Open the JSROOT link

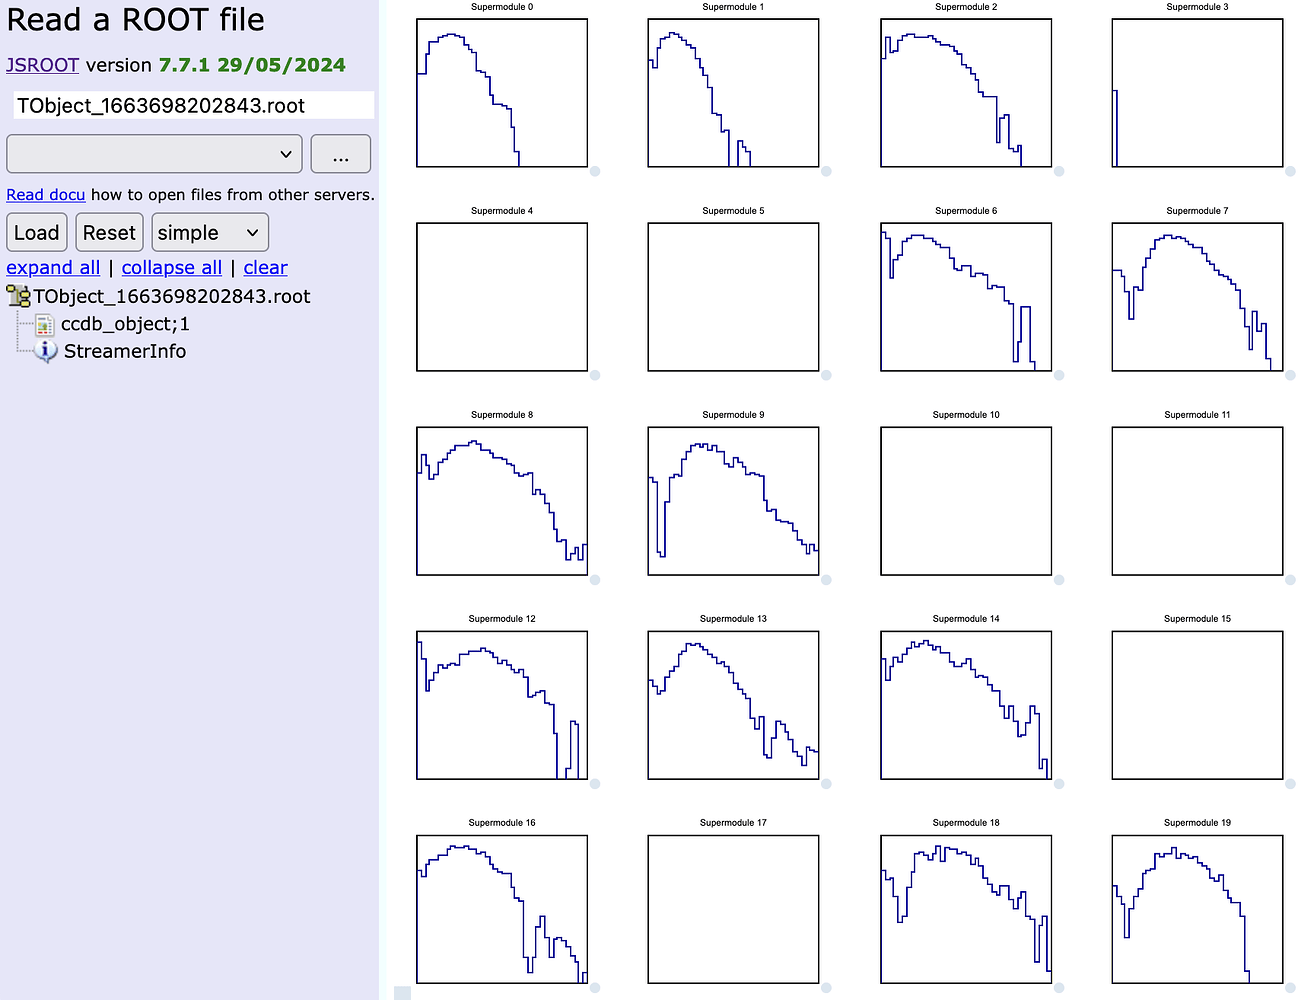(x=42, y=65)
